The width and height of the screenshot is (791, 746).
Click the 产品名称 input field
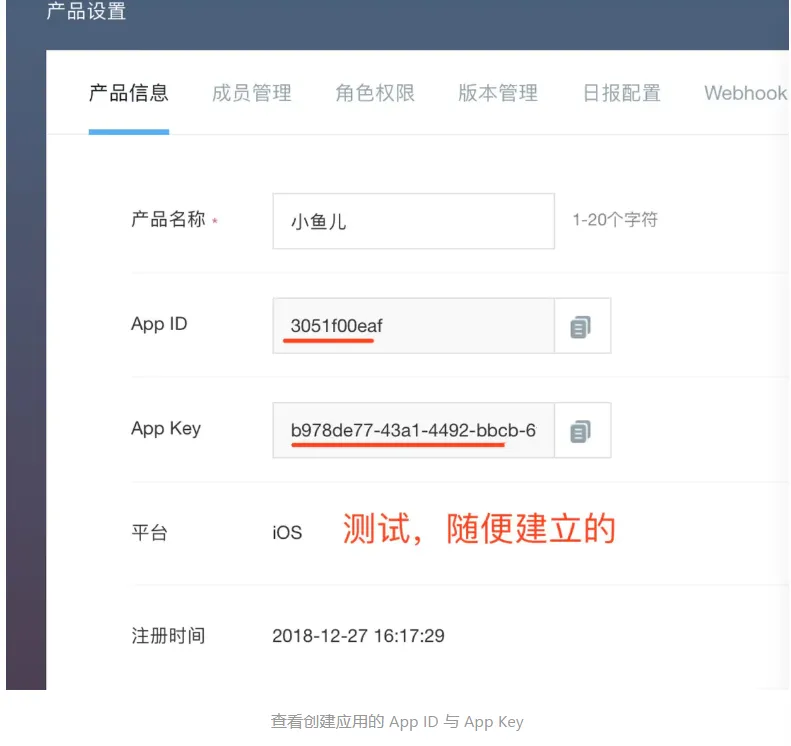point(414,221)
